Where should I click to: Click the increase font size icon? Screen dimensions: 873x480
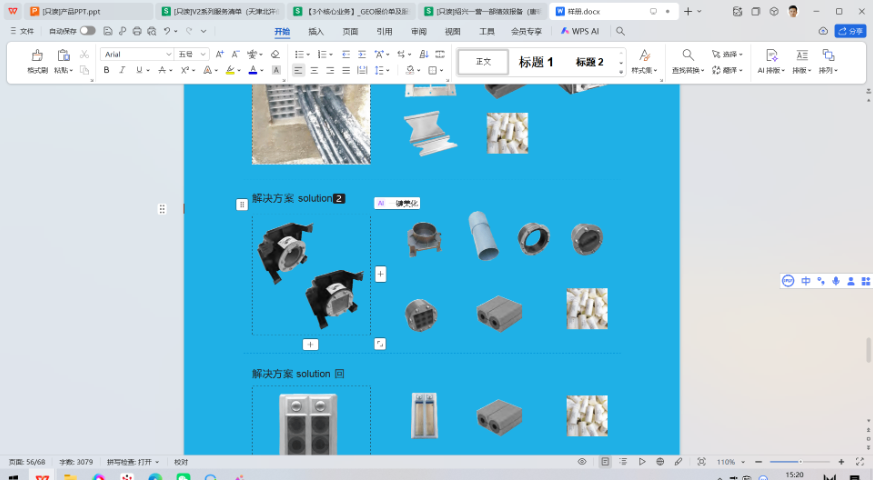point(219,54)
